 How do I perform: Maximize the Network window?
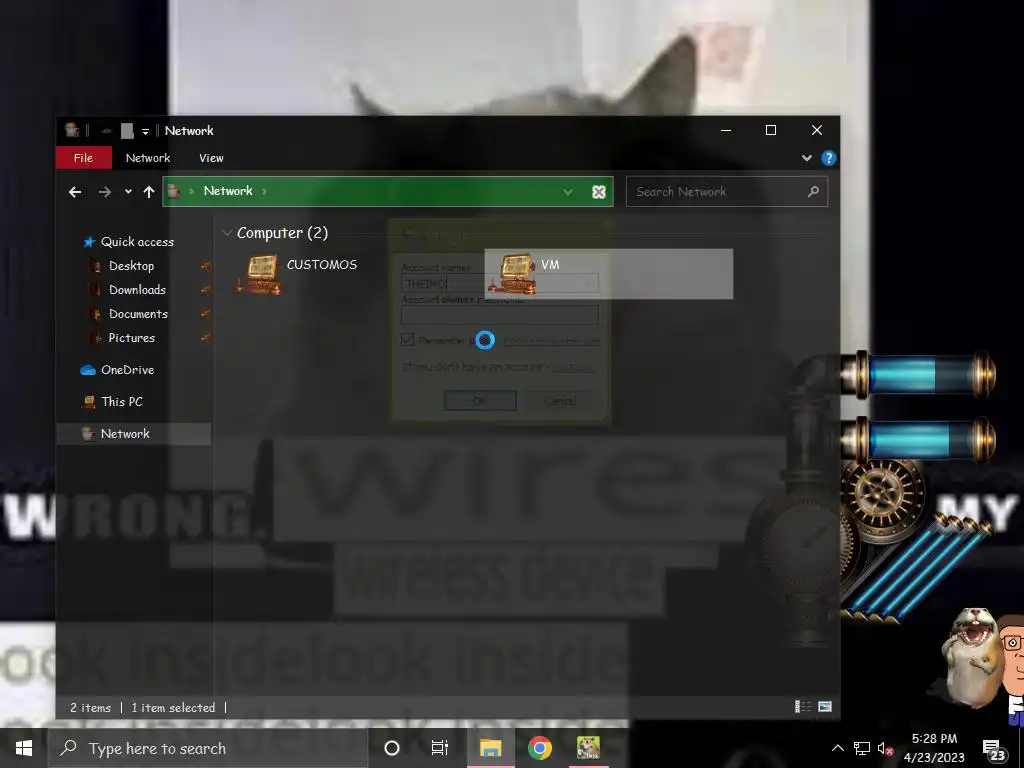[771, 131]
